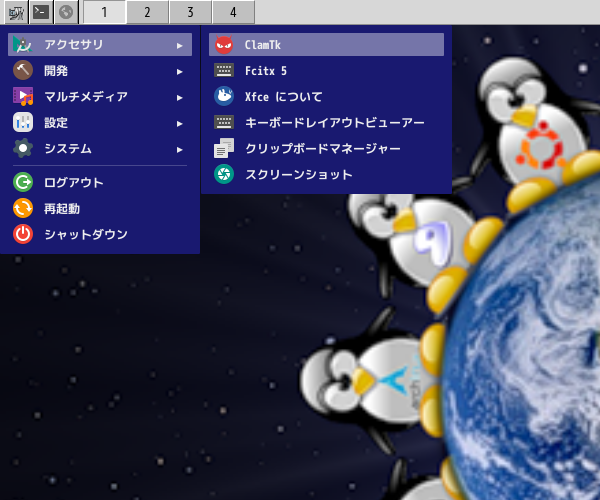Screen dimensions: 600x500
Task: Switch to workspace 2
Action: click(147, 12)
